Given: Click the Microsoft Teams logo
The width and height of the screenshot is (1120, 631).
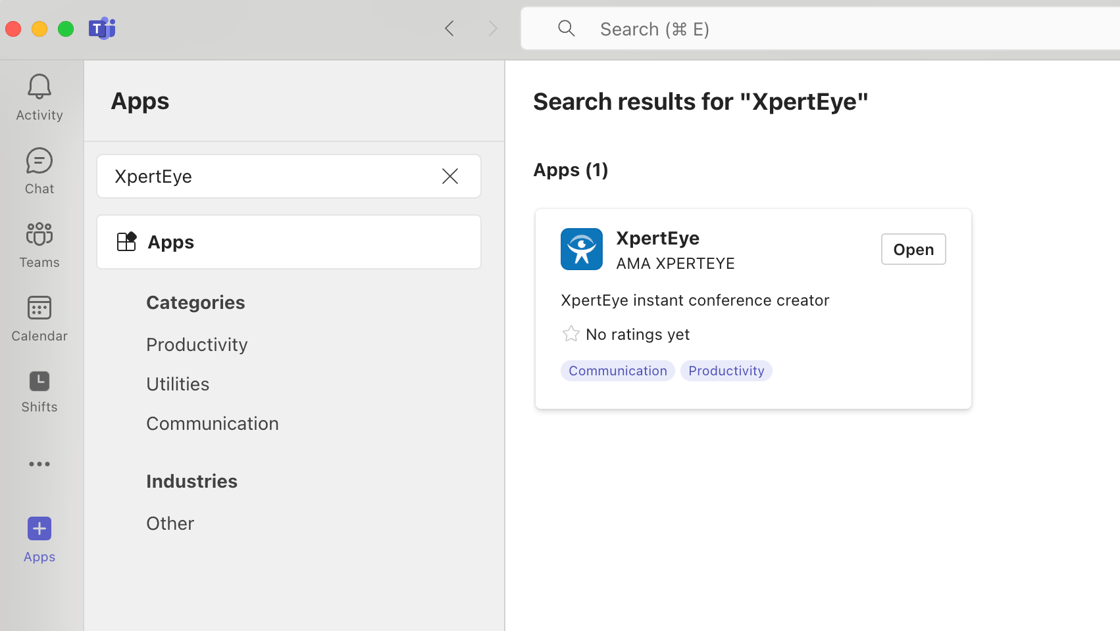Looking at the screenshot, I should [x=102, y=29].
